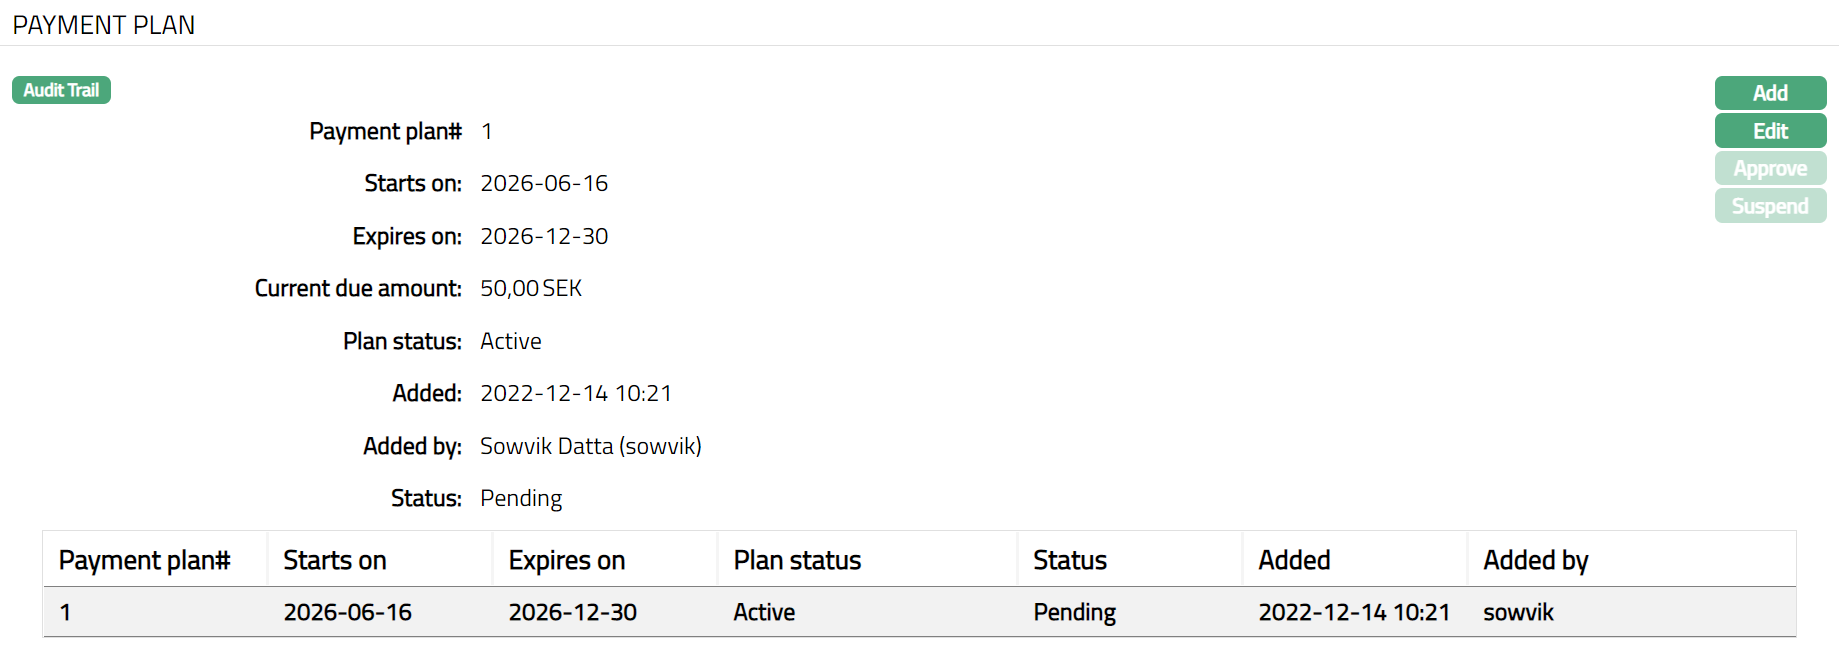The height and width of the screenshot is (652, 1839).
Task: Click the Active cell in table row
Action: point(764,612)
